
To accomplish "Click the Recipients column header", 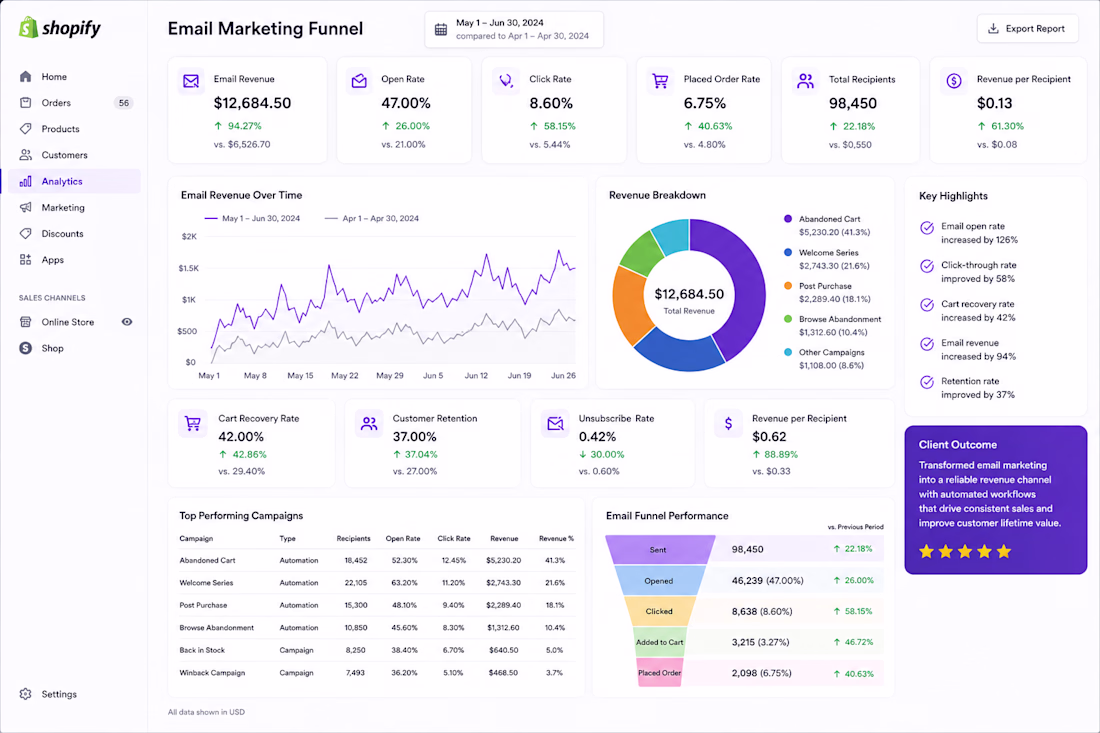I will click(353, 539).
